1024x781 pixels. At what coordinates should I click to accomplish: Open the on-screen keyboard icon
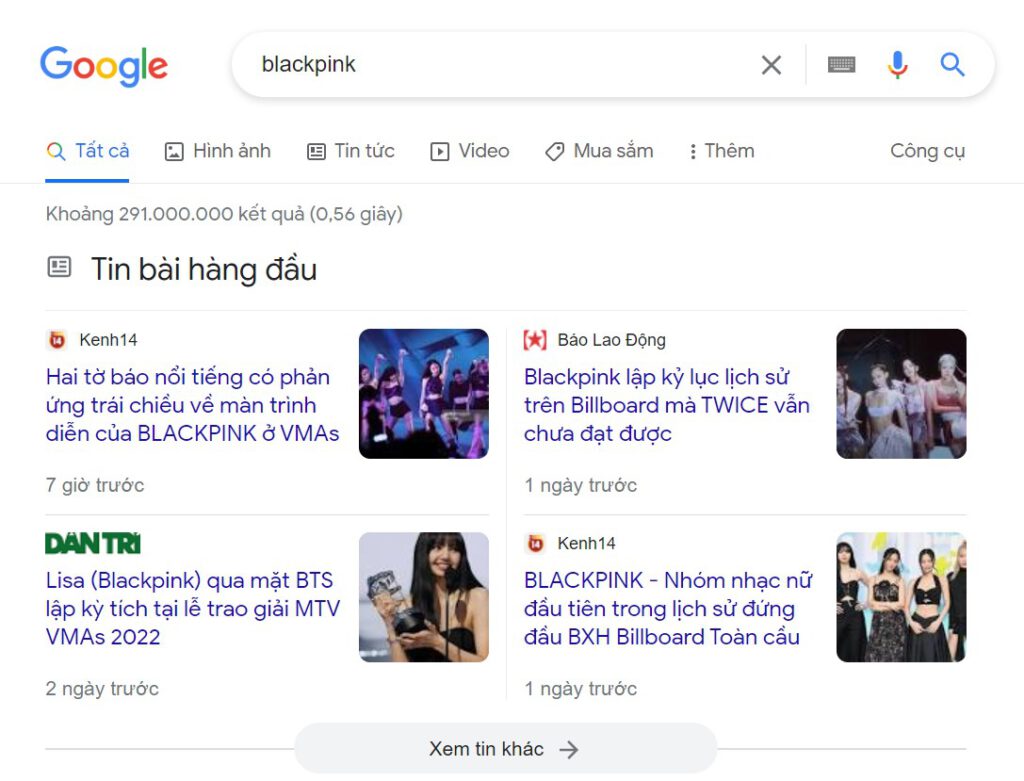[841, 64]
